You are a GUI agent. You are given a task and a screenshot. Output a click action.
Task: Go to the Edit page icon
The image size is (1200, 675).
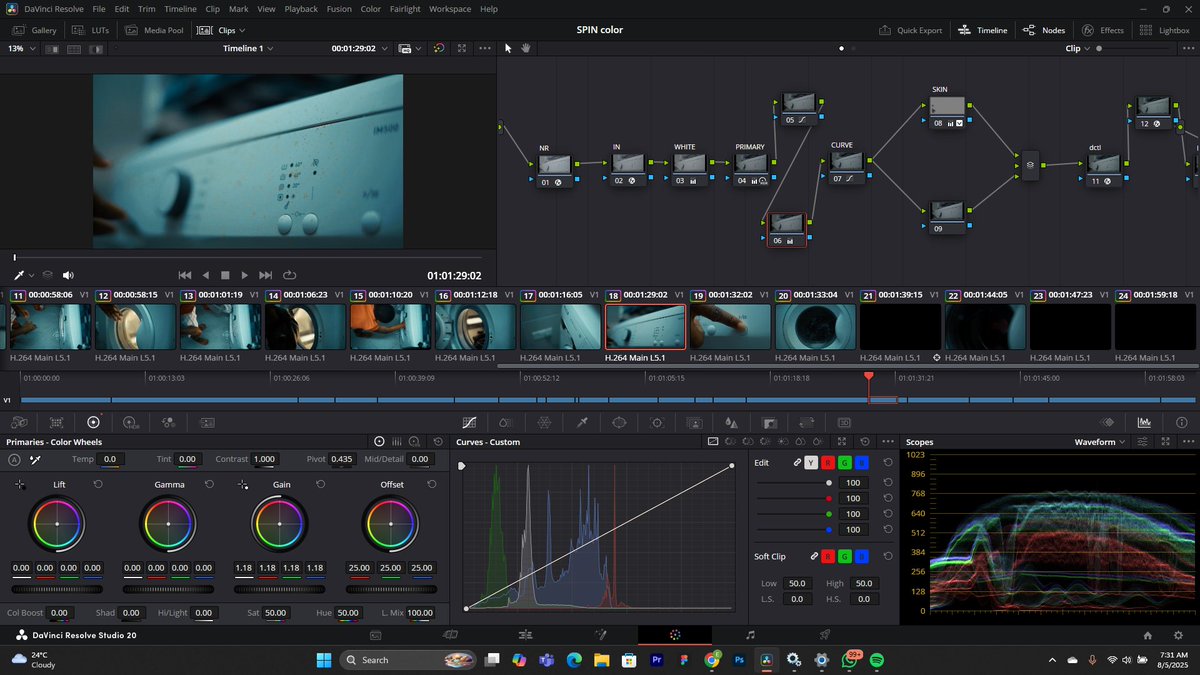point(525,635)
